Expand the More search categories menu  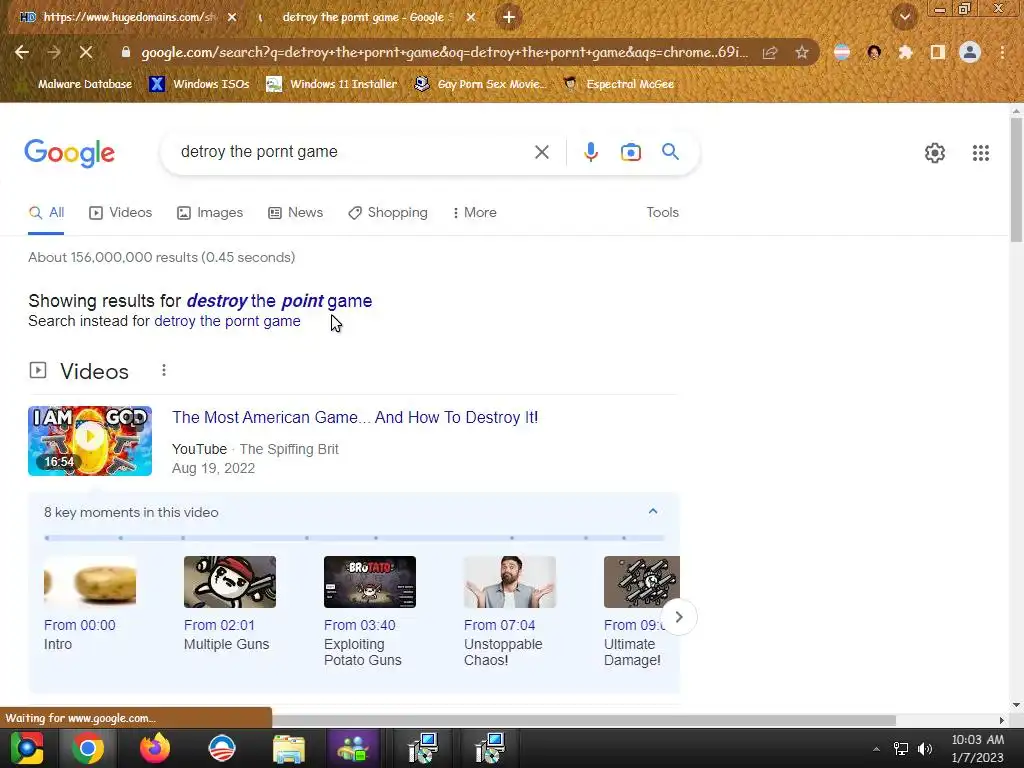(x=474, y=212)
